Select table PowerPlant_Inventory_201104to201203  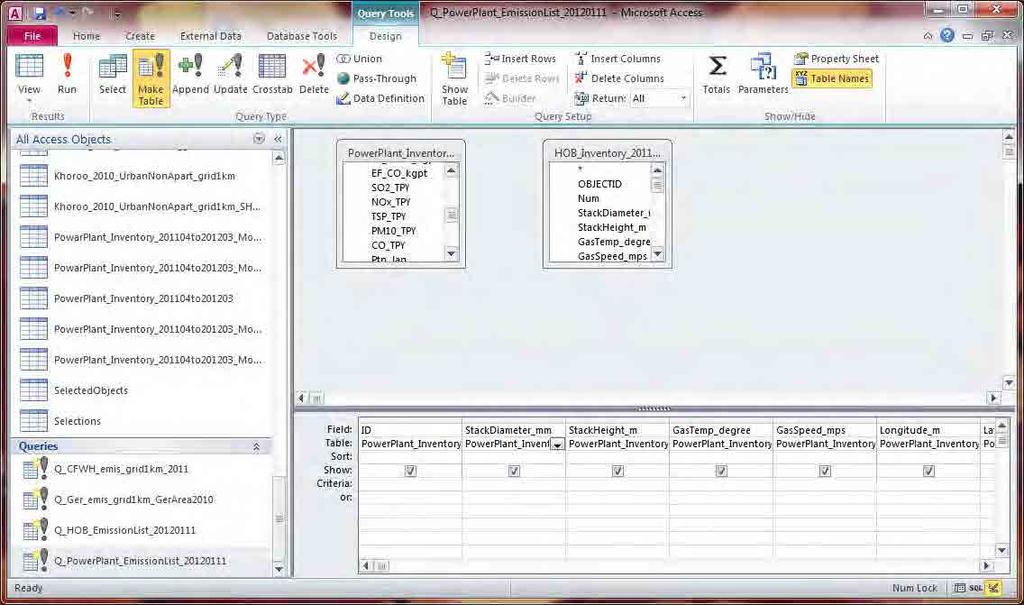coord(142,299)
